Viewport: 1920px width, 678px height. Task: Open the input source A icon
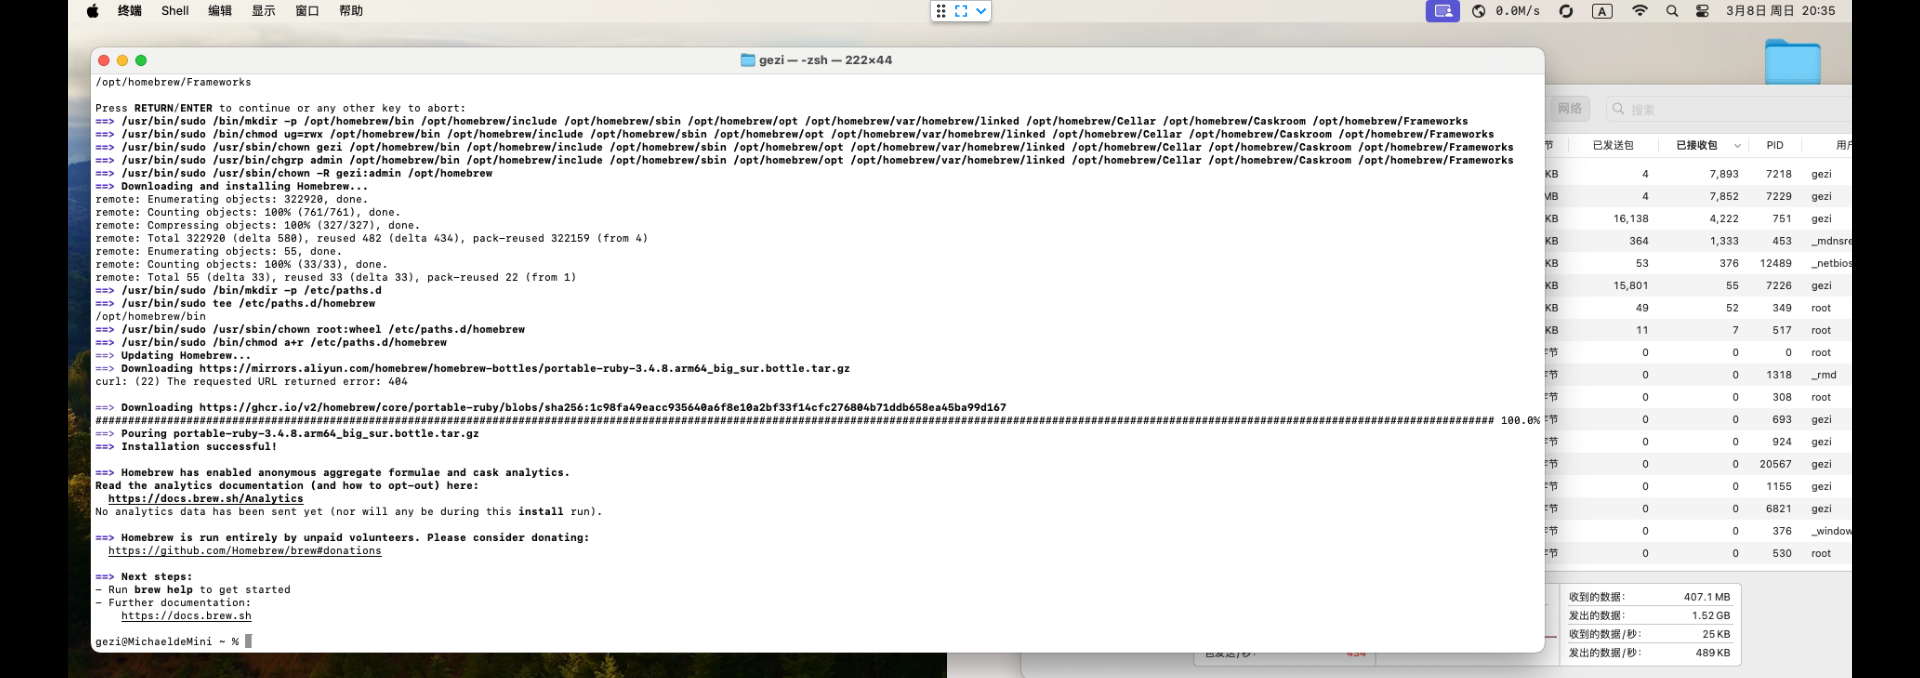(1602, 11)
